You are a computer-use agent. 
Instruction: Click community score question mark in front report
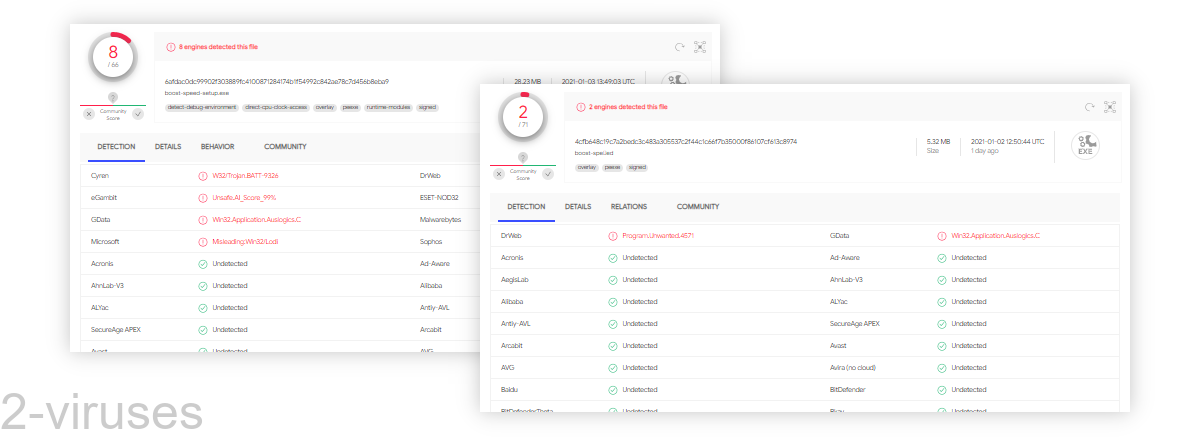[x=523, y=157]
